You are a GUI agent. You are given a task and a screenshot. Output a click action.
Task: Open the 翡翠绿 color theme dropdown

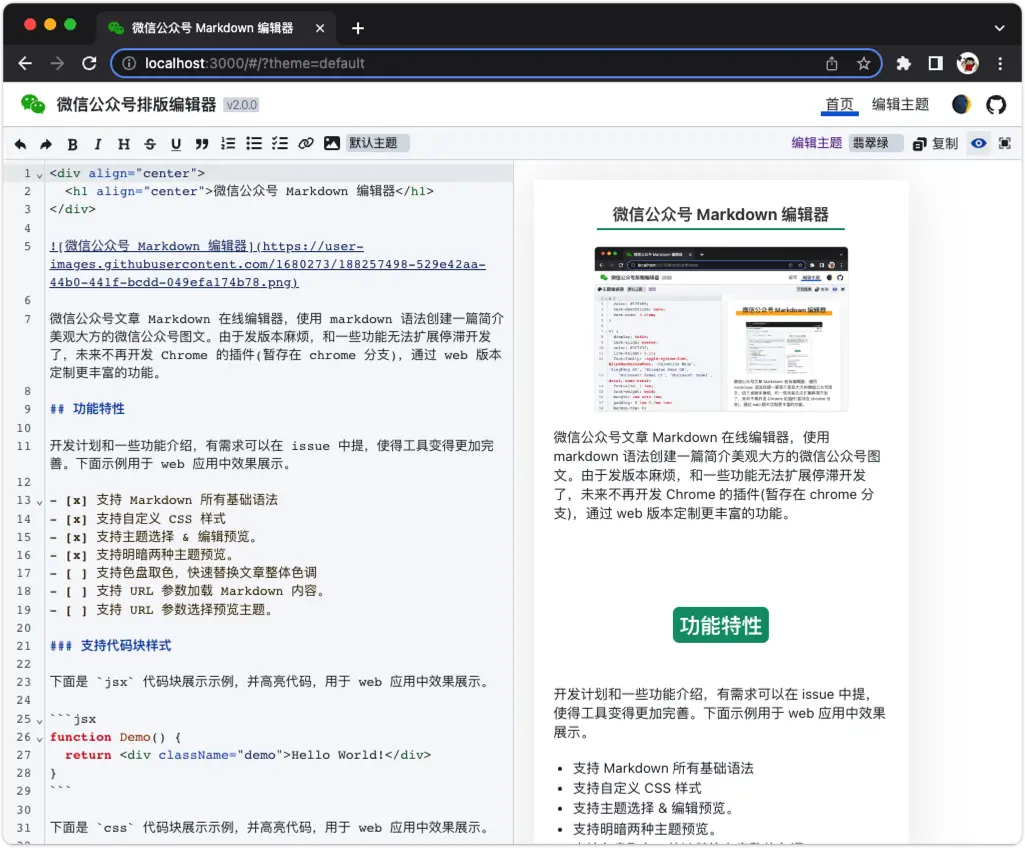tap(876, 143)
